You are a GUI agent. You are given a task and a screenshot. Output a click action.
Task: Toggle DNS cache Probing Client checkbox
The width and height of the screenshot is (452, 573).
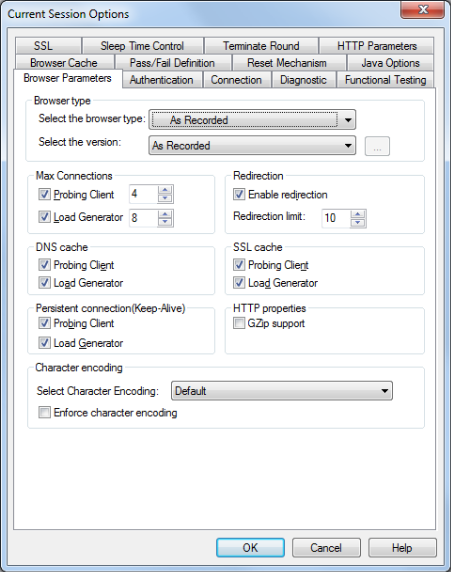click(44, 265)
